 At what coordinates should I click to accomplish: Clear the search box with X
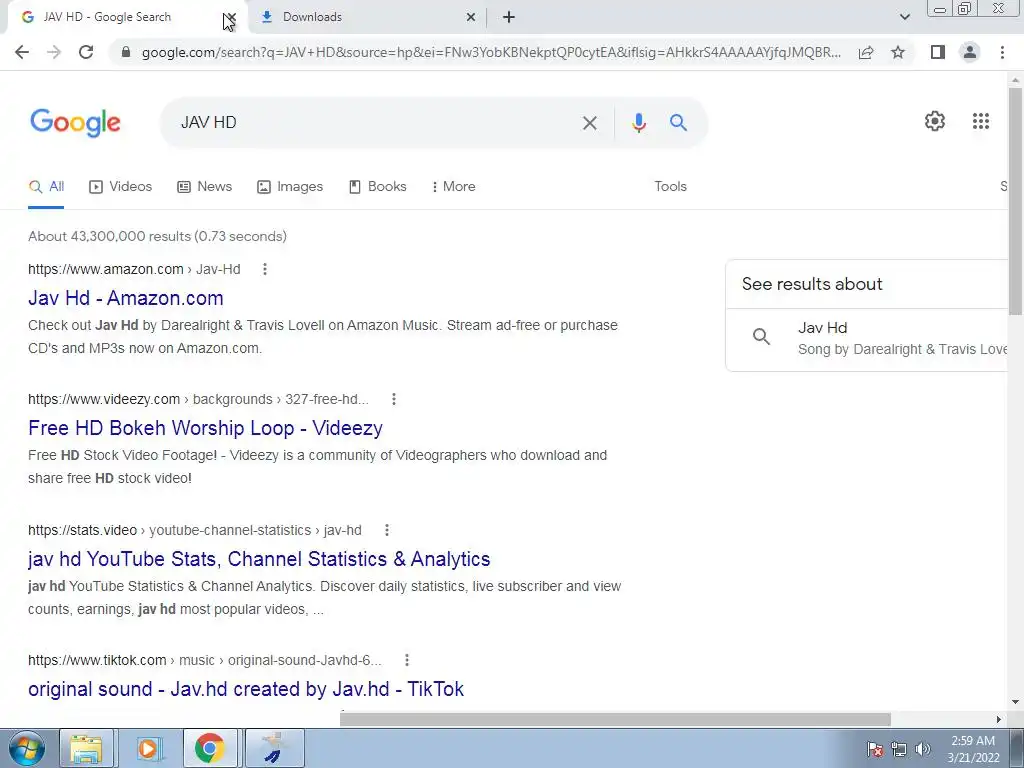590,123
